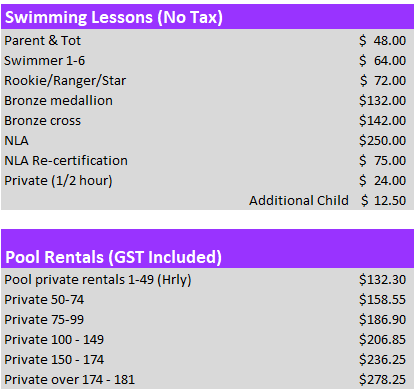Select the Bronze cross label
Viewport: 414px width, 390px height.
(x=42, y=121)
